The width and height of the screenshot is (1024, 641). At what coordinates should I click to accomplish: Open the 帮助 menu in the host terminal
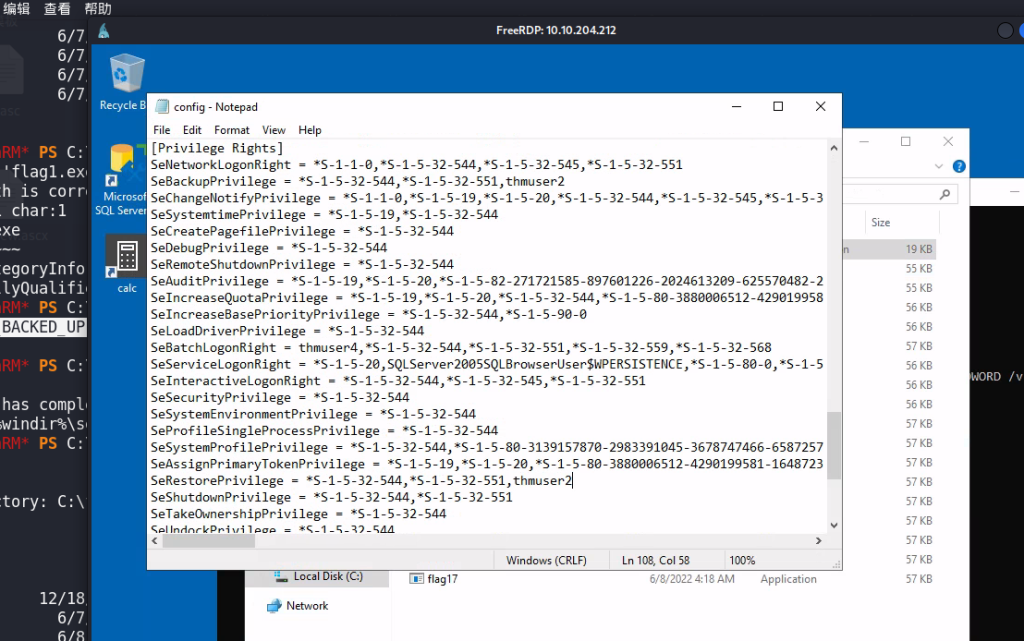[98, 8]
